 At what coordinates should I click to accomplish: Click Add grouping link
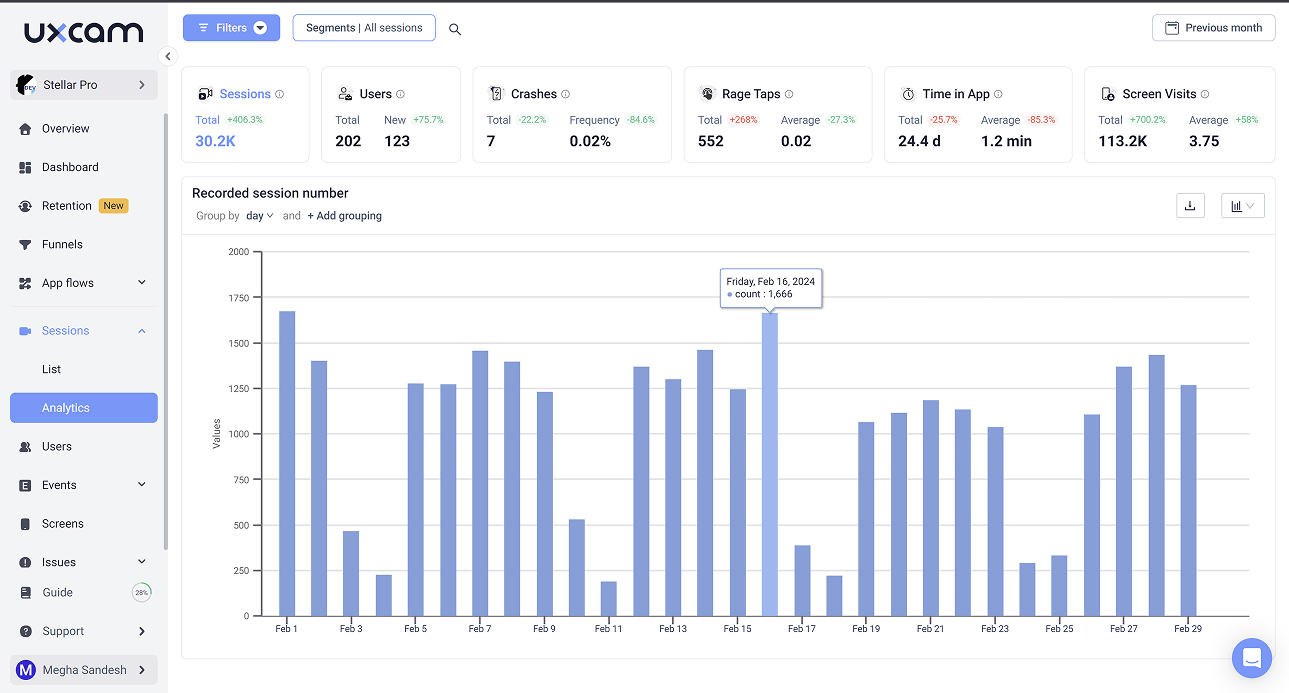coord(344,216)
